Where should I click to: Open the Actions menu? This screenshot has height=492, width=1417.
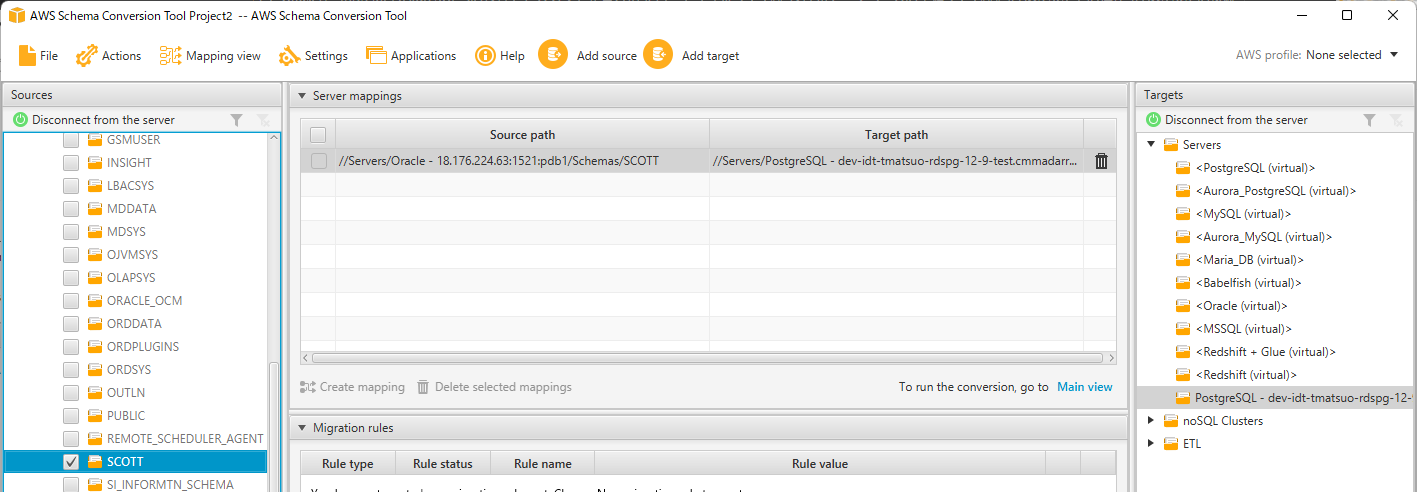coord(109,56)
